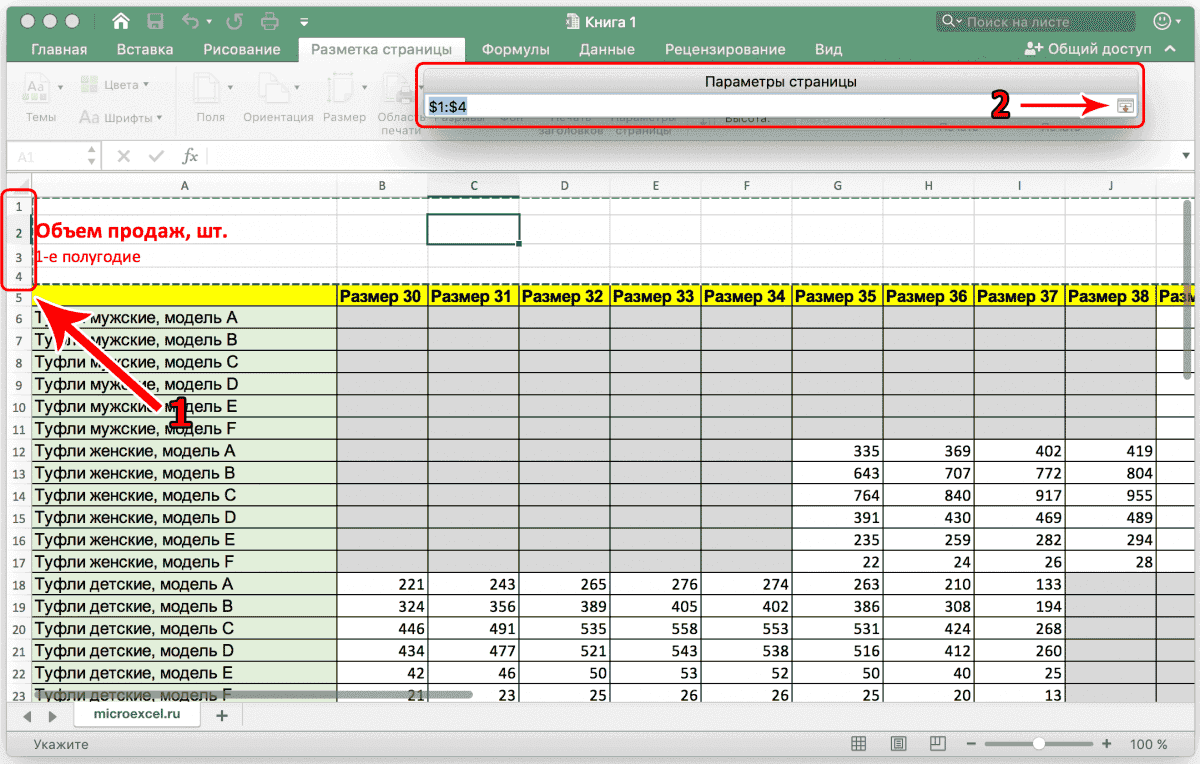Select the microexcel.ru sheet tab

(136, 716)
